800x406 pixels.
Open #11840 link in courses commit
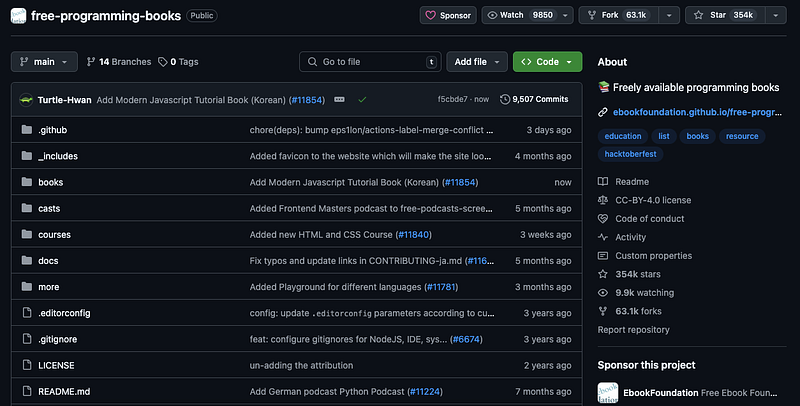413,235
